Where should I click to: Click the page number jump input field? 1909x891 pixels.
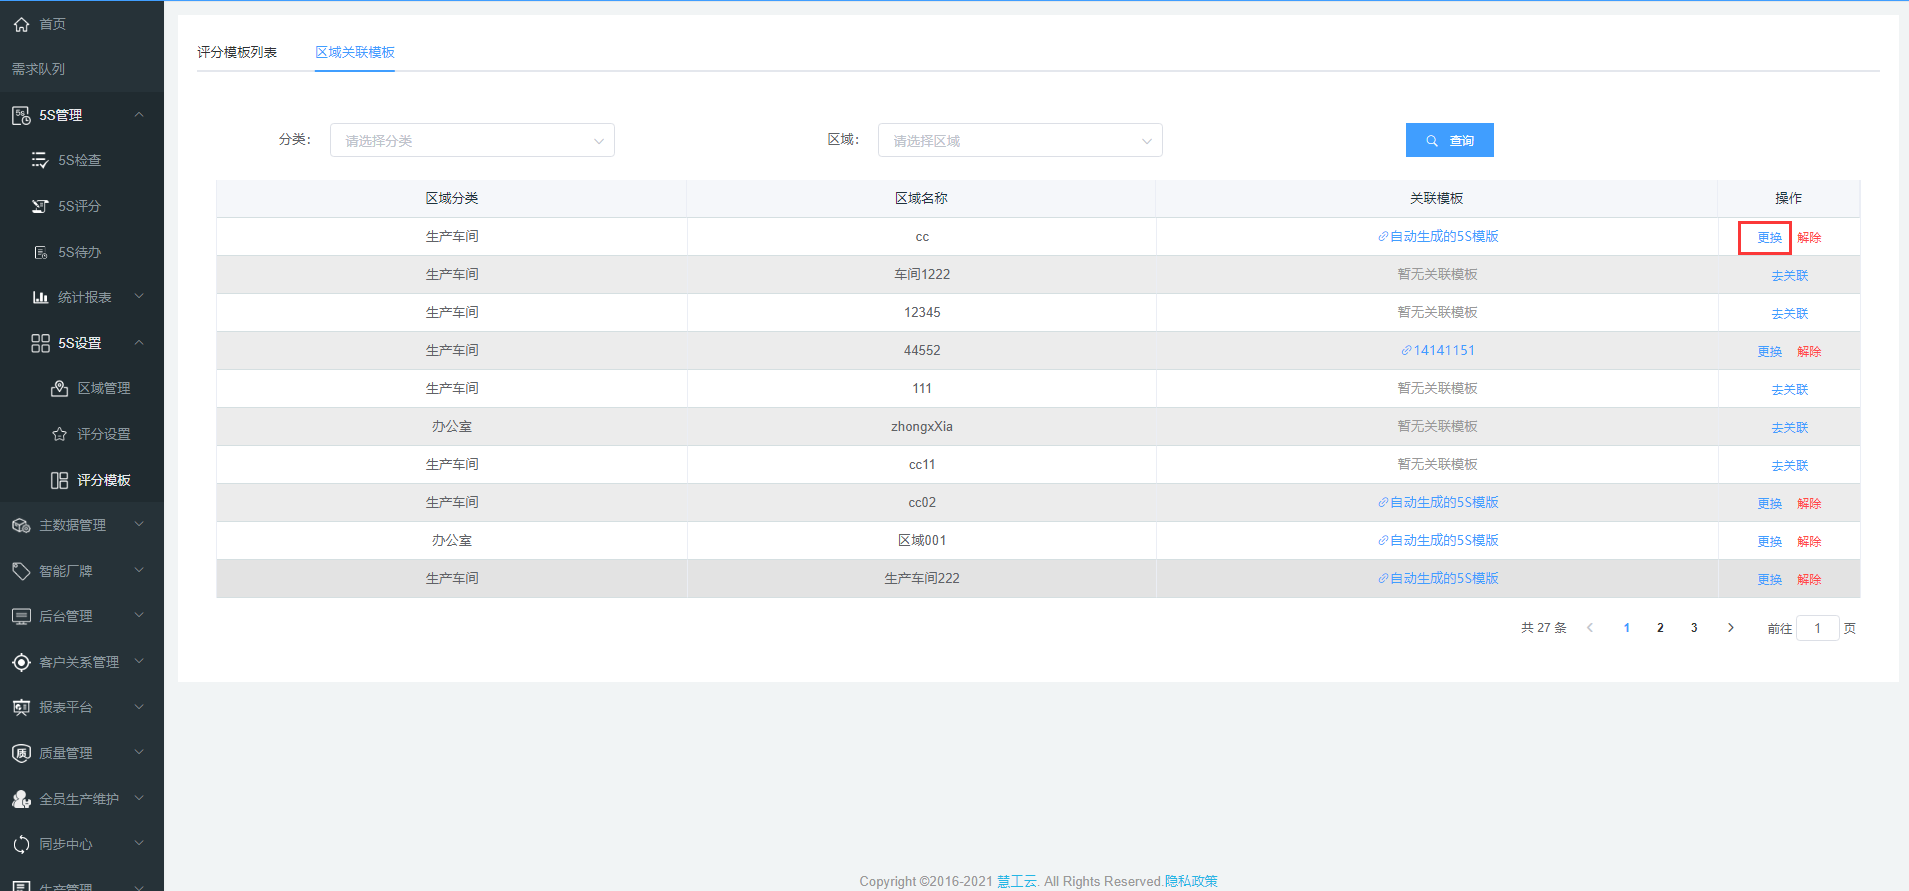[1817, 628]
